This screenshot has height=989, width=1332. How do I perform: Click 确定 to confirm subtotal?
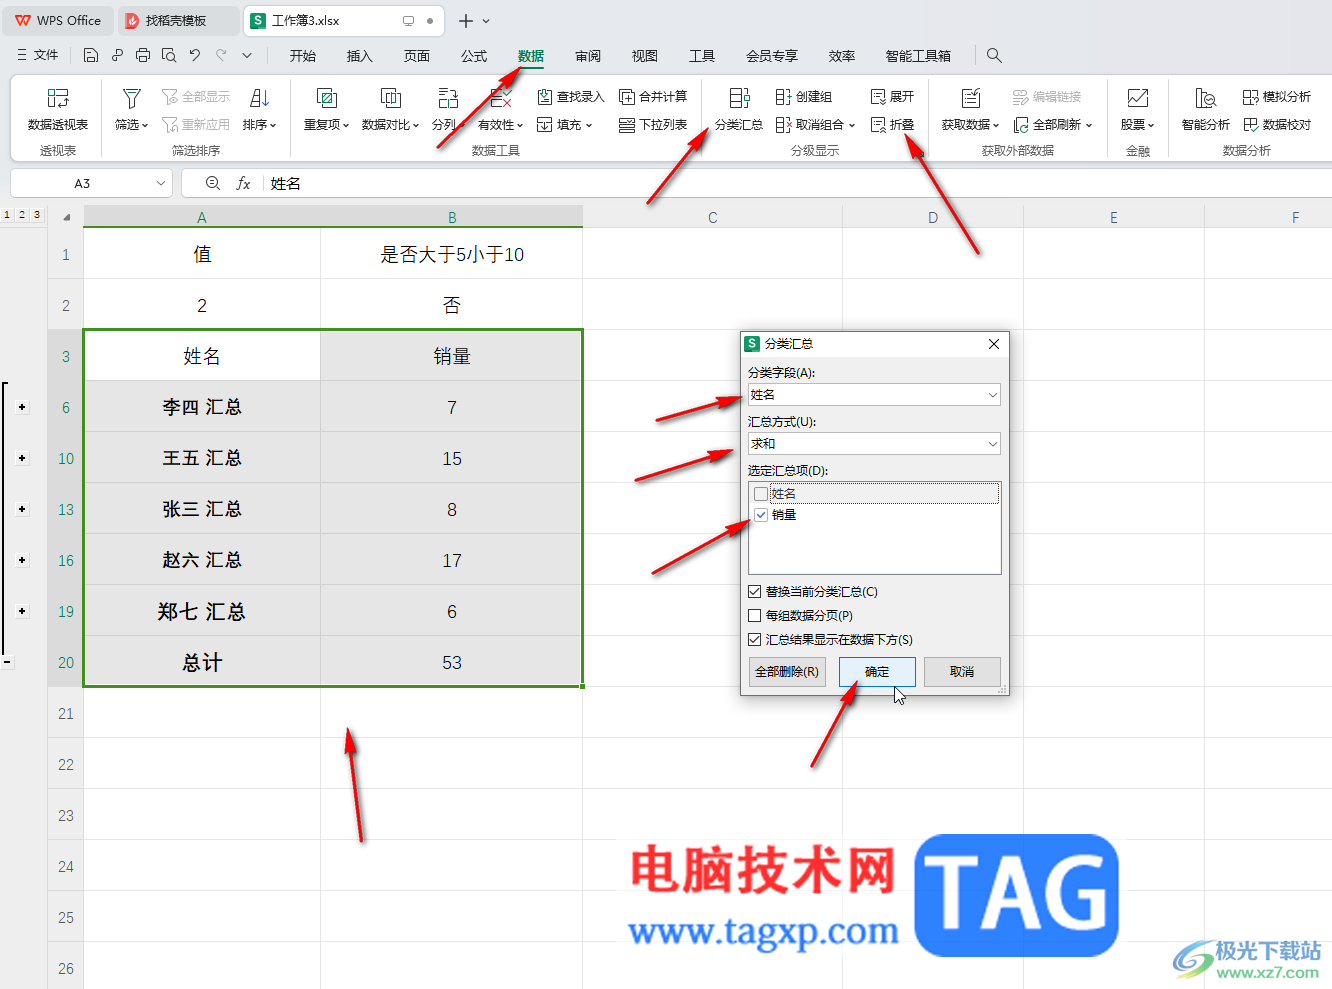[877, 672]
